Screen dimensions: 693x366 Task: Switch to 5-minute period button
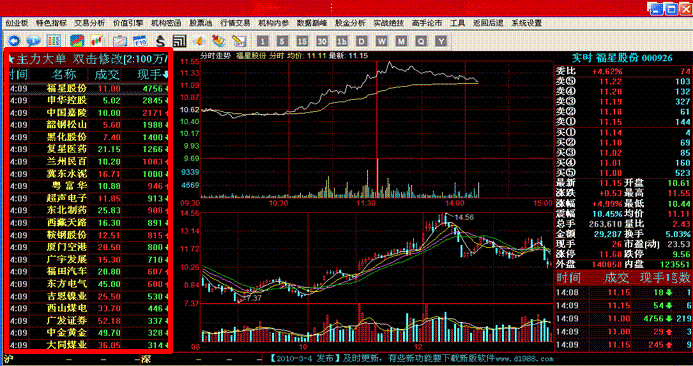pyautogui.click(x=282, y=42)
